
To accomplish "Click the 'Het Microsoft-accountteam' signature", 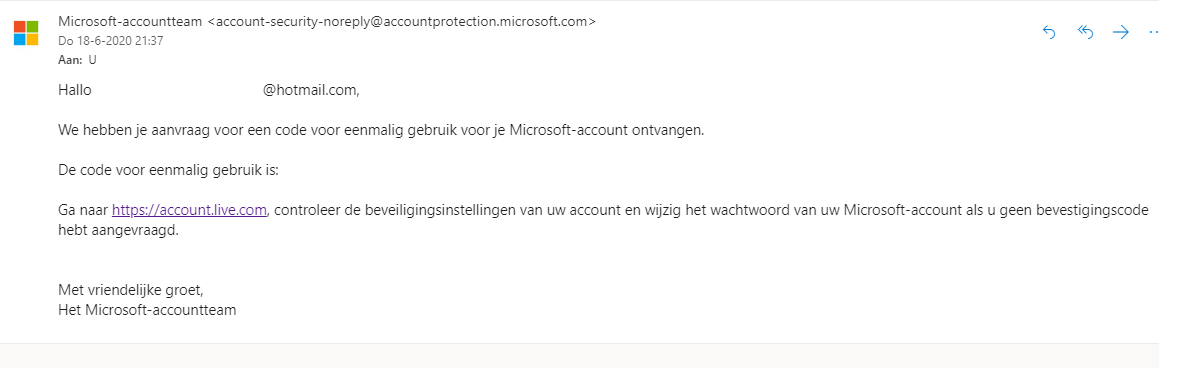I will tap(148, 309).
